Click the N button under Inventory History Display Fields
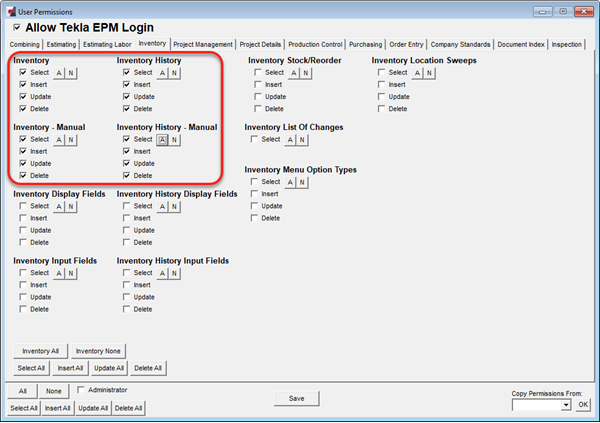Viewport: 600px width, 423px height. (174, 207)
